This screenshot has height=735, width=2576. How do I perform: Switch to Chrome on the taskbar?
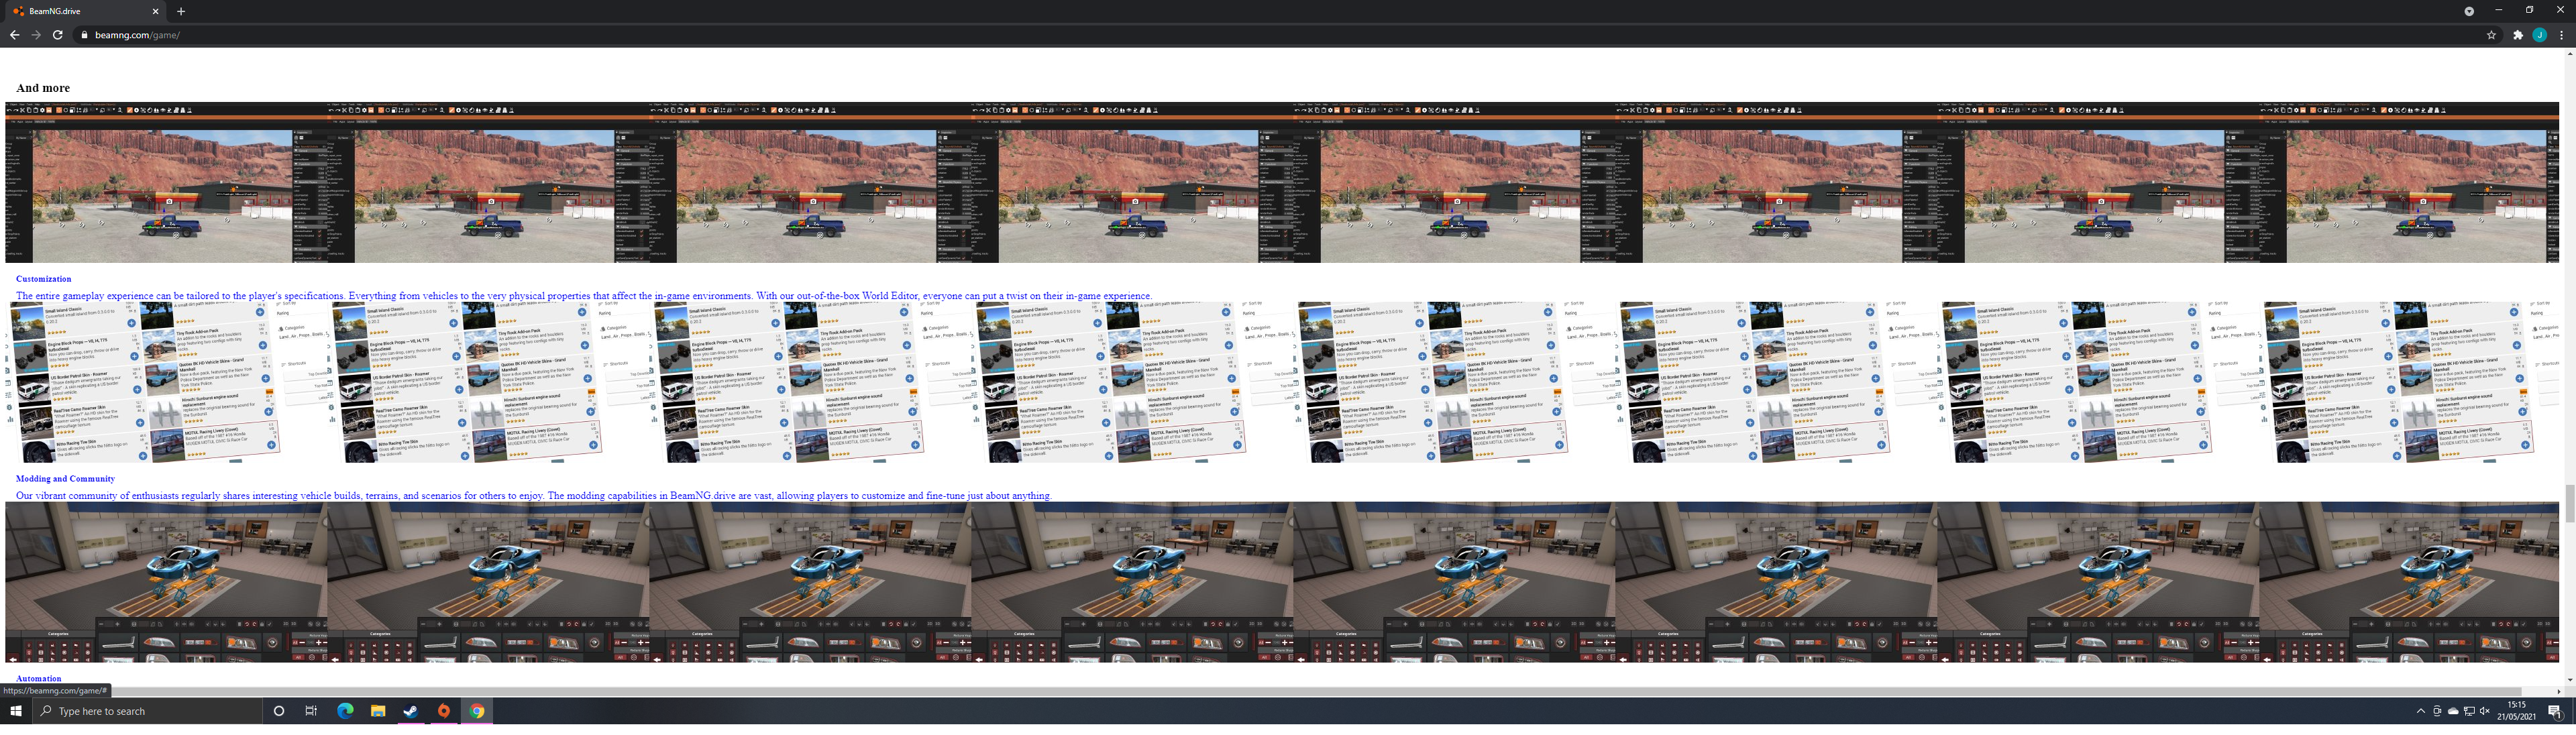(x=477, y=711)
